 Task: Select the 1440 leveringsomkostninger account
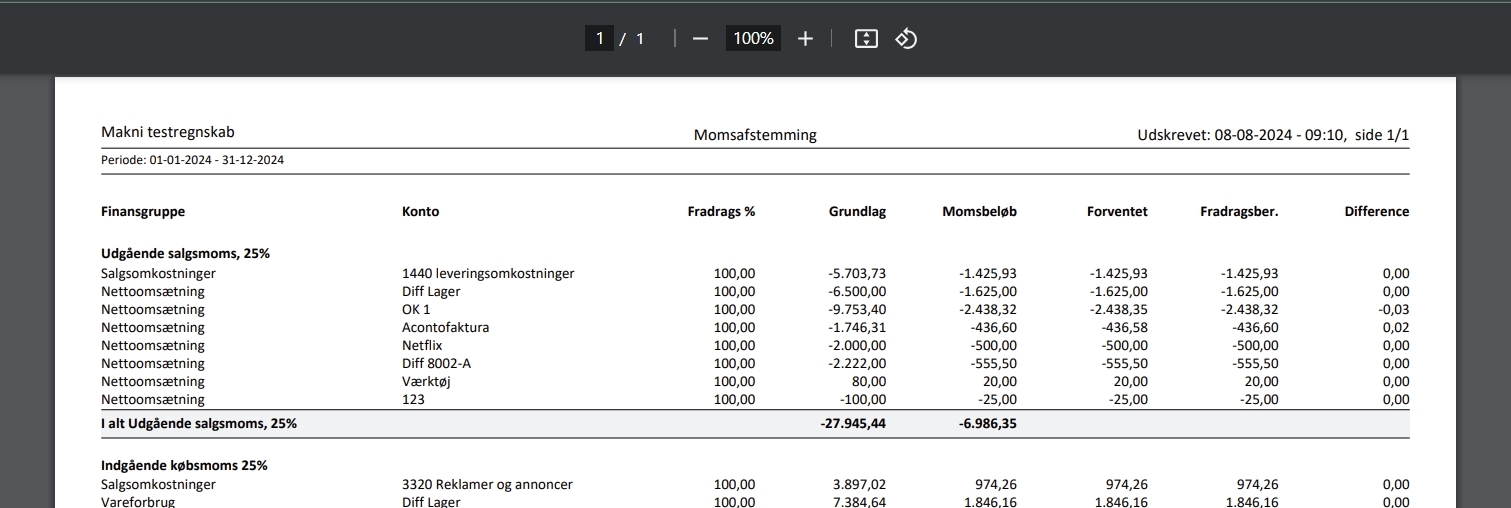(488, 274)
